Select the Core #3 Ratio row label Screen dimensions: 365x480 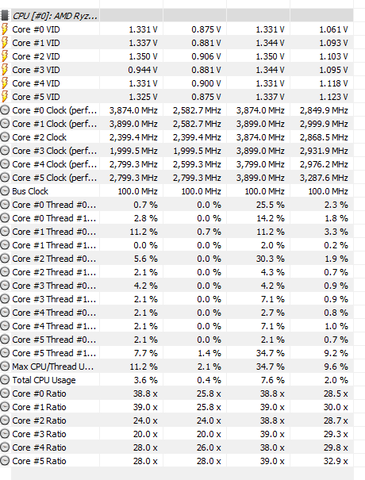click(39, 434)
